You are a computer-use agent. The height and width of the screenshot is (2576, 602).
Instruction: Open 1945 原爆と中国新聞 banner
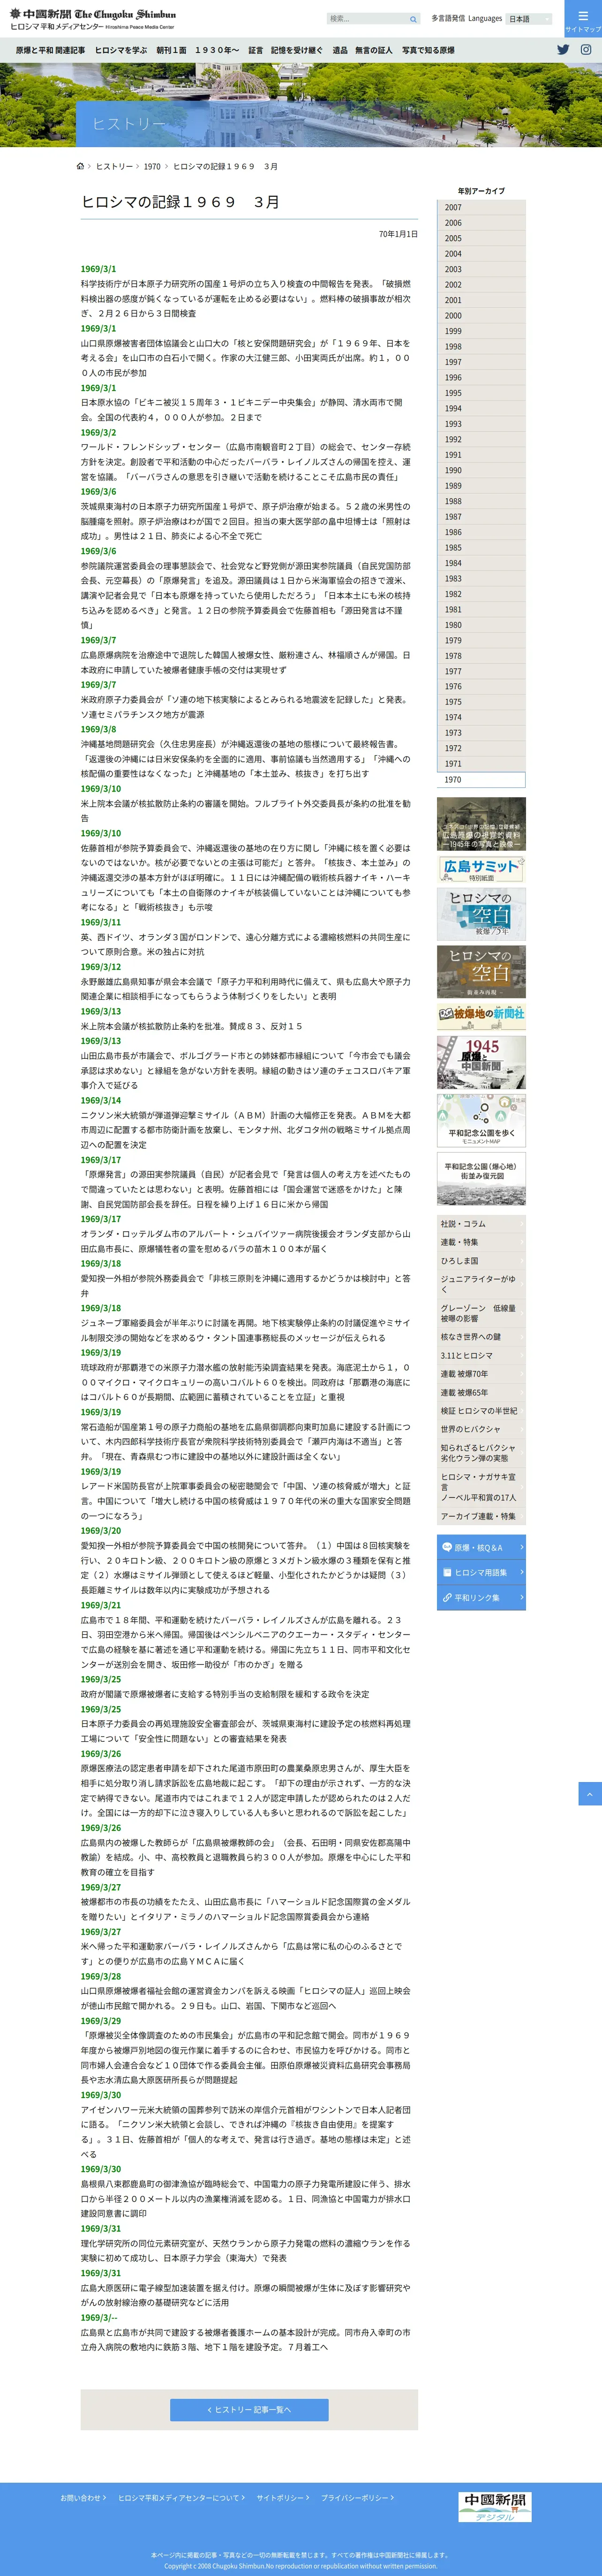481,1062
